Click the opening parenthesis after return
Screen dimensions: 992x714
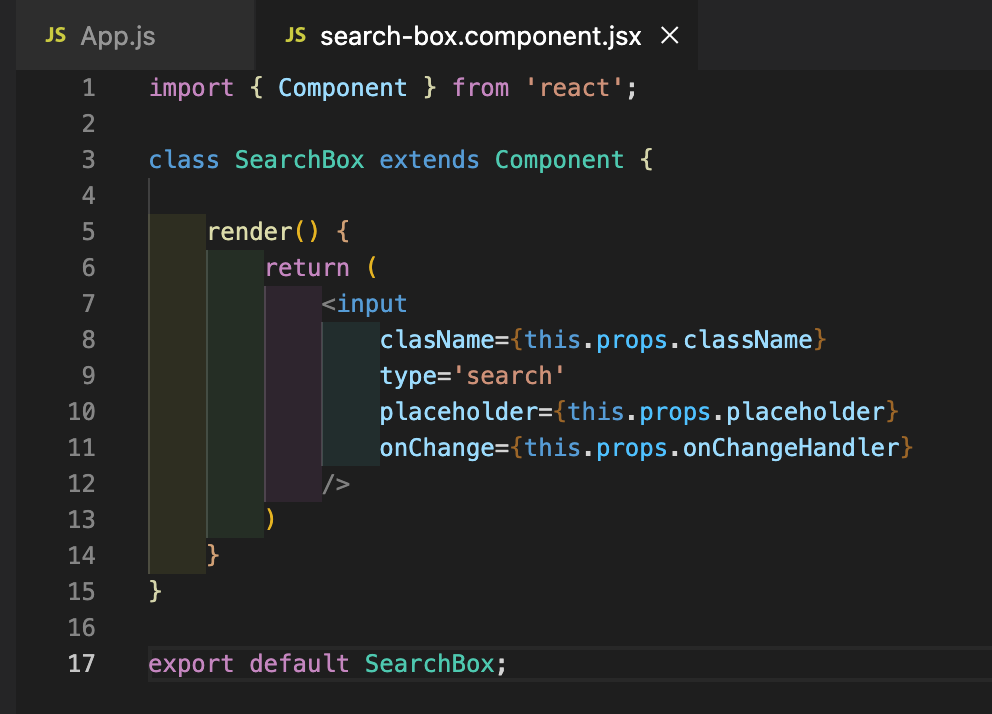tap(372, 268)
